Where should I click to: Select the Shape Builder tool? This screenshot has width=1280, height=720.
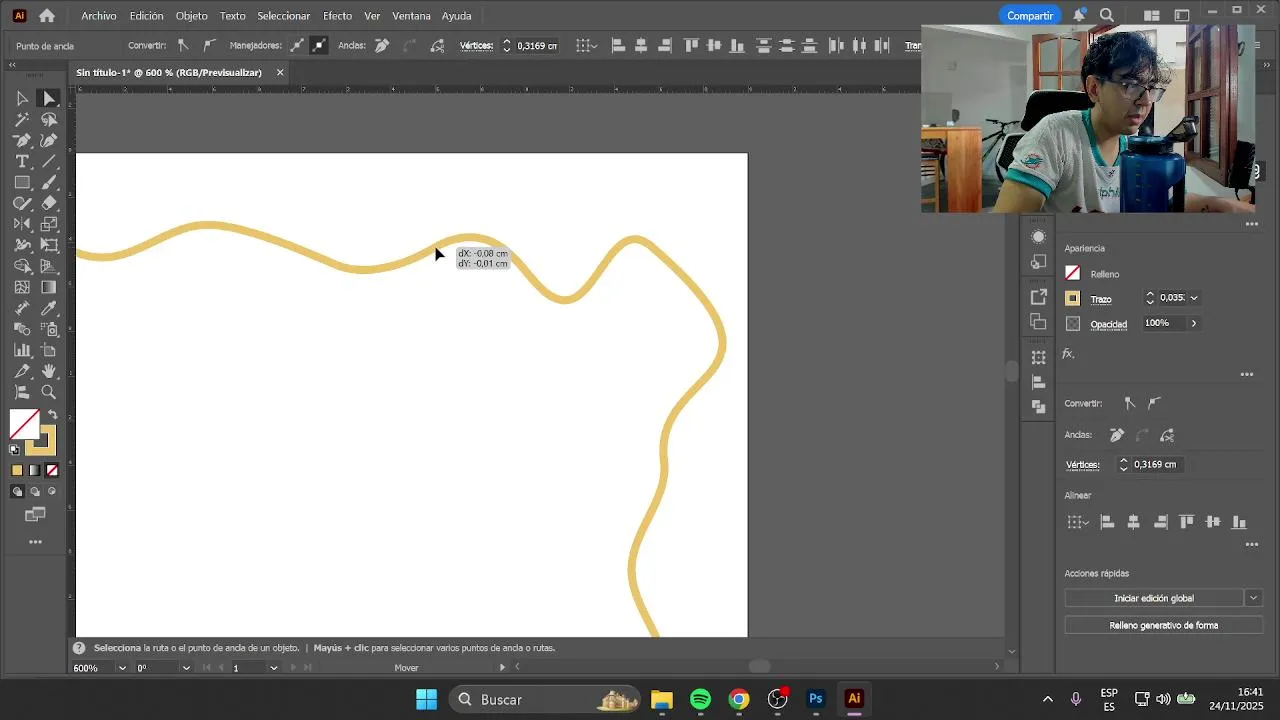point(22,267)
